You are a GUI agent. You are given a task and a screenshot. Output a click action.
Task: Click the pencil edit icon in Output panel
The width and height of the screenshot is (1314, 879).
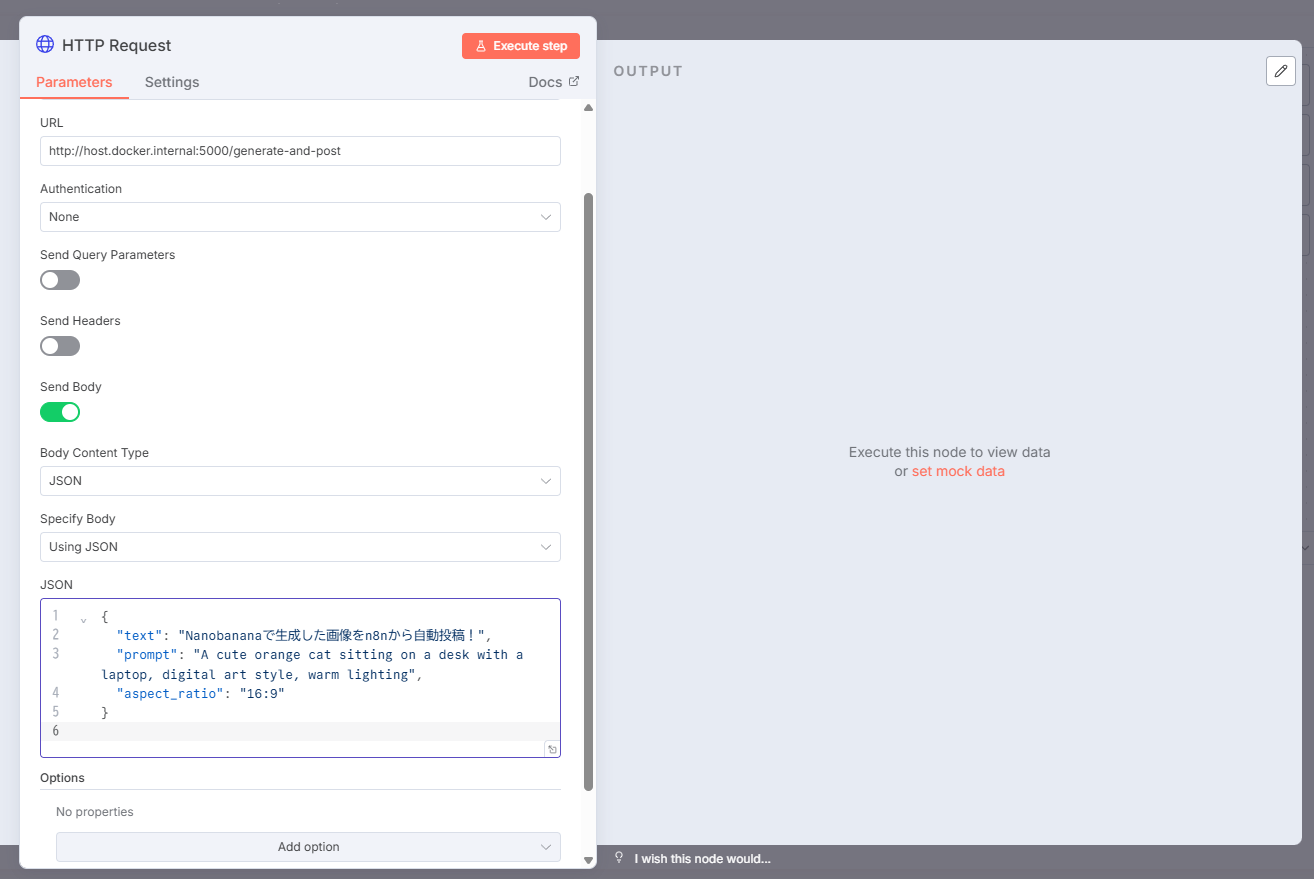pyautogui.click(x=1280, y=71)
